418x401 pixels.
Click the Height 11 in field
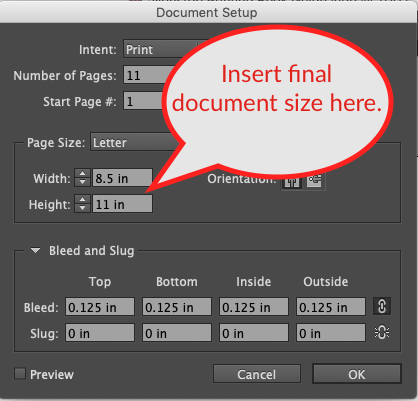pos(122,204)
